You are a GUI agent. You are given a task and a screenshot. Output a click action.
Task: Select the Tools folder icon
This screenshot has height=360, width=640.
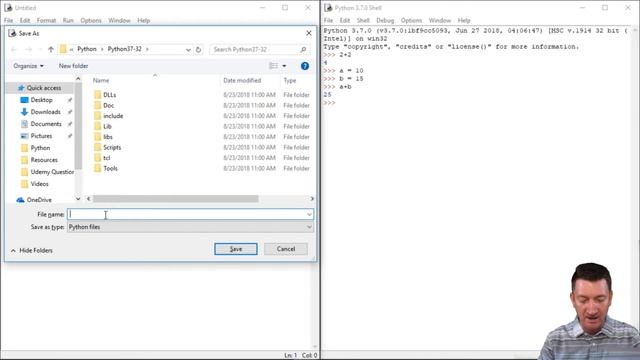coord(98,168)
